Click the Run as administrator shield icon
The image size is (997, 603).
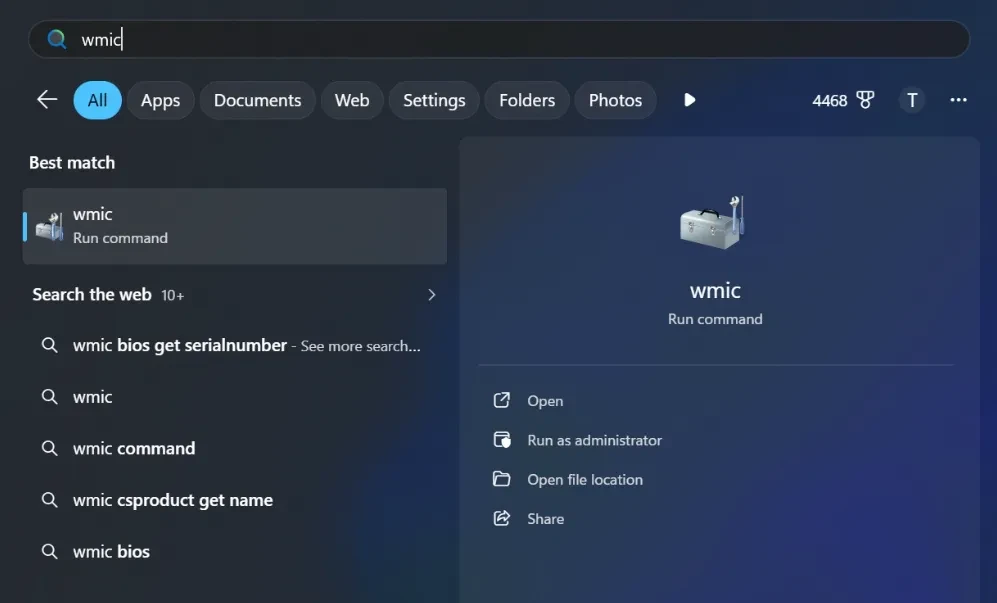502,440
